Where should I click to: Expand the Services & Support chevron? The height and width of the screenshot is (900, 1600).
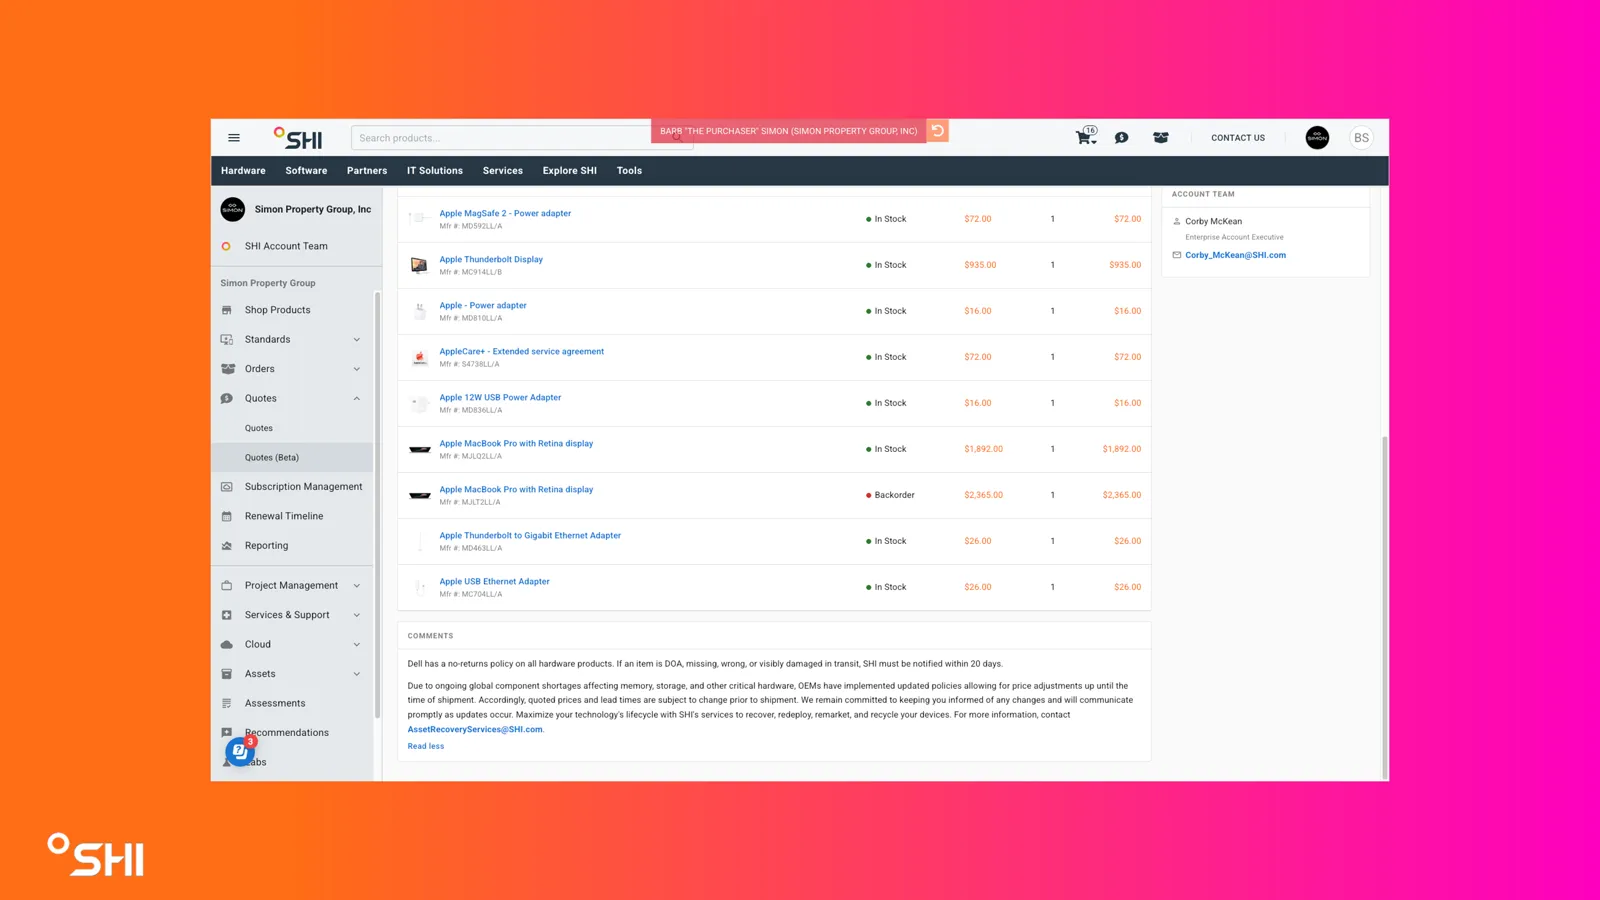coord(357,615)
